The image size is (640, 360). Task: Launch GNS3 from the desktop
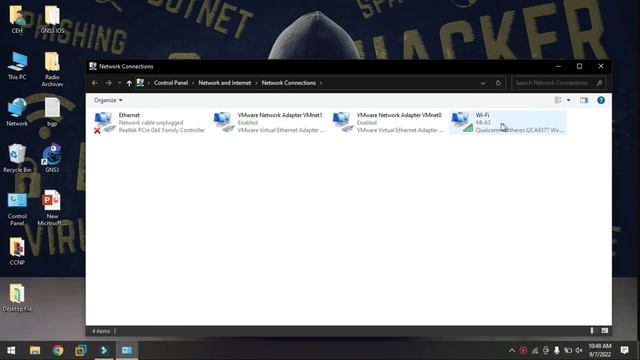(52, 158)
